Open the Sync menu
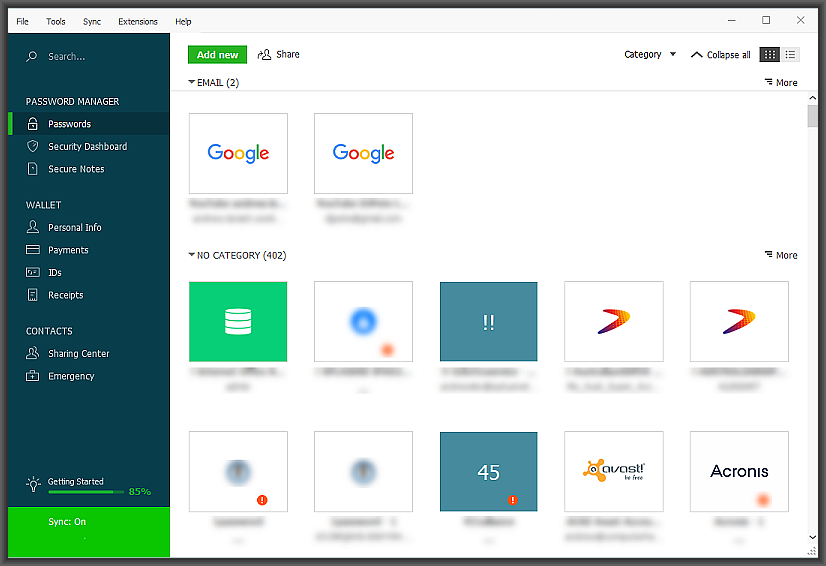The image size is (826, 566). pyautogui.click(x=92, y=21)
